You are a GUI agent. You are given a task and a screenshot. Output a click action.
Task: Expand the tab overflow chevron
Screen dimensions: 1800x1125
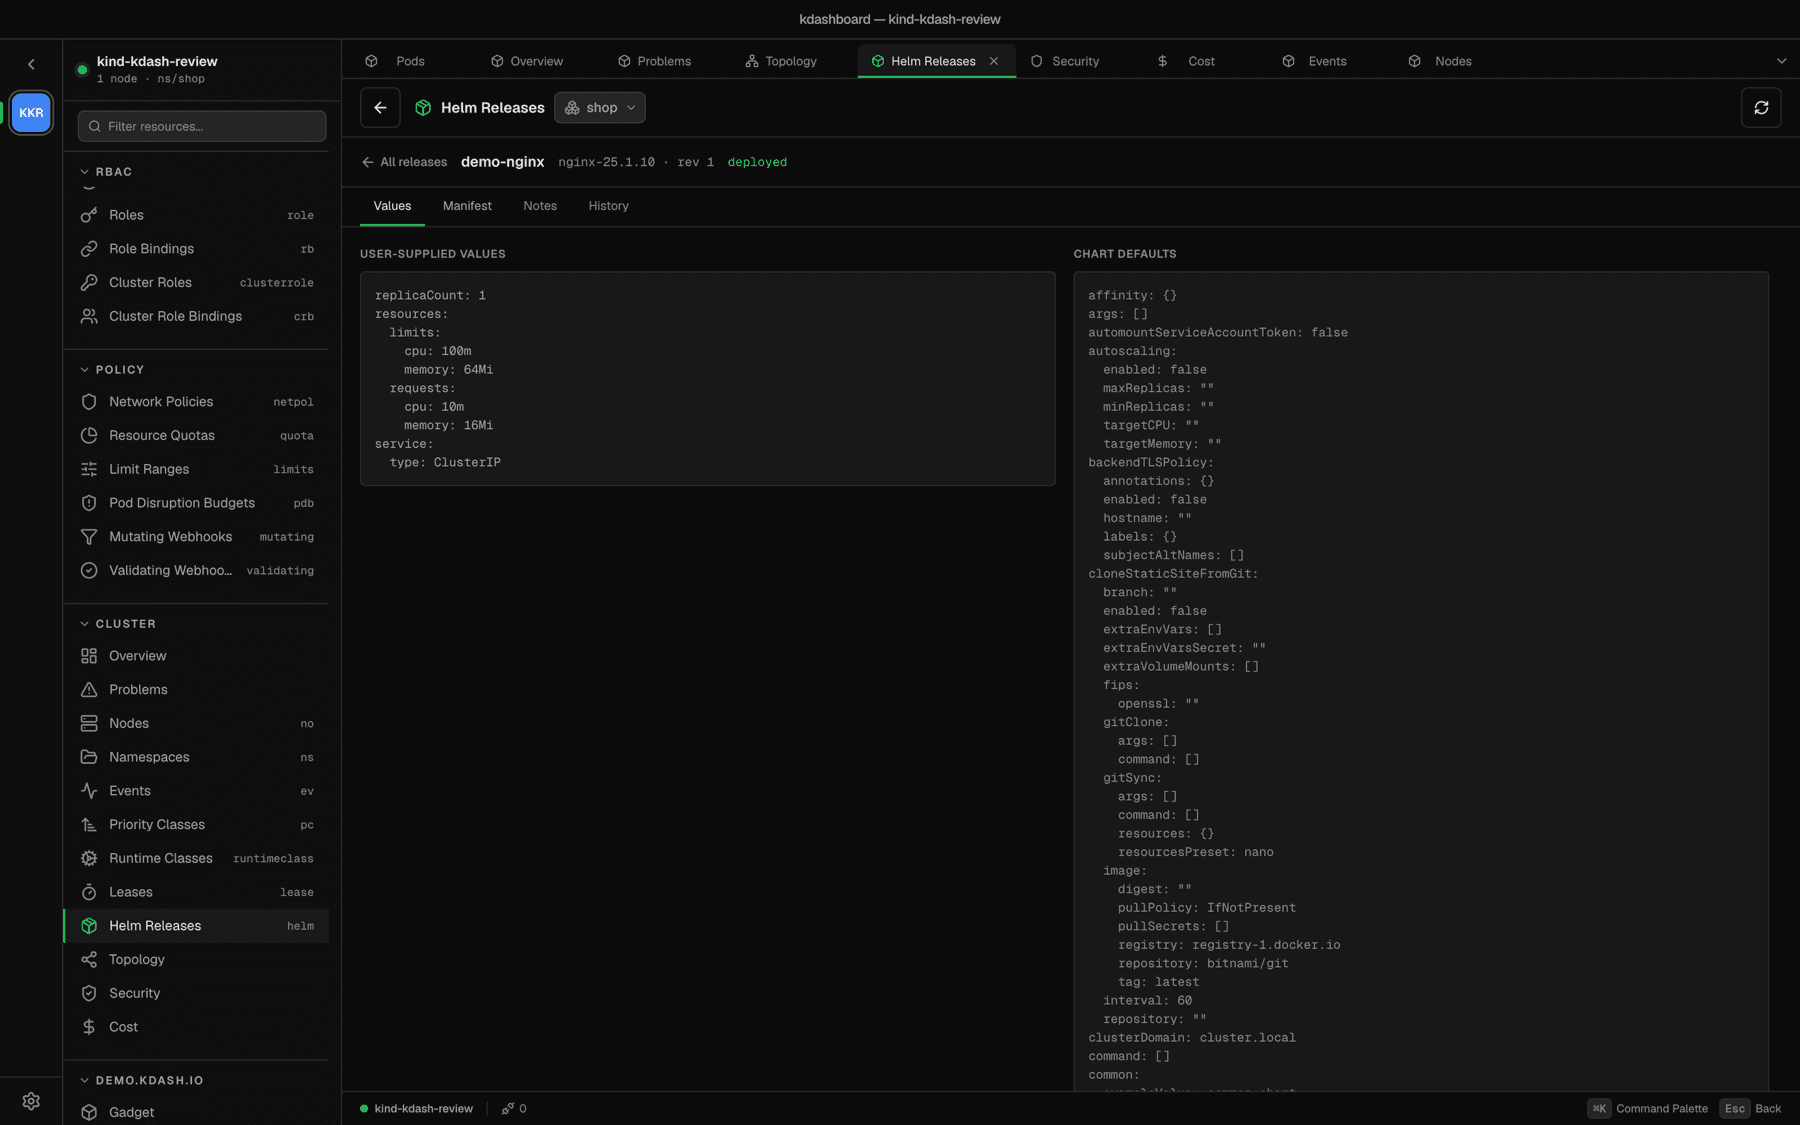pos(1781,61)
